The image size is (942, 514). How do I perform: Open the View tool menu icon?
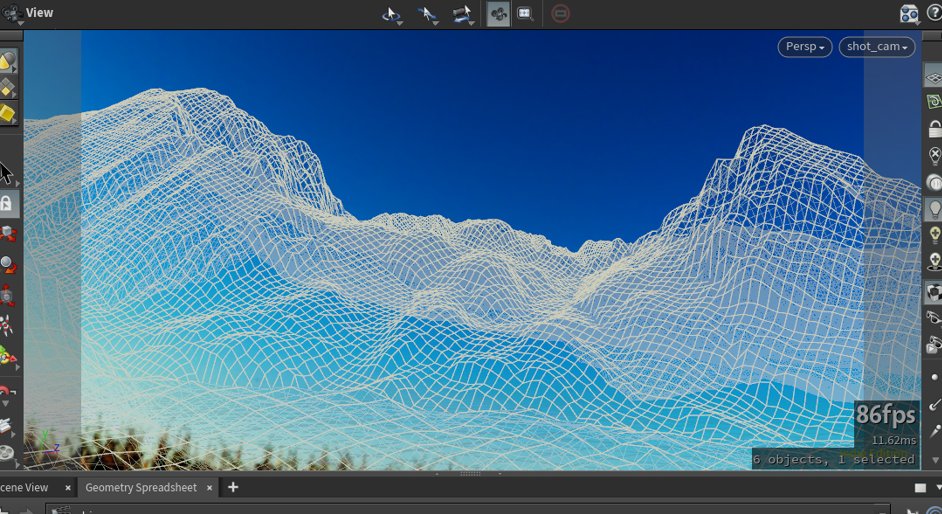click(x=11, y=13)
